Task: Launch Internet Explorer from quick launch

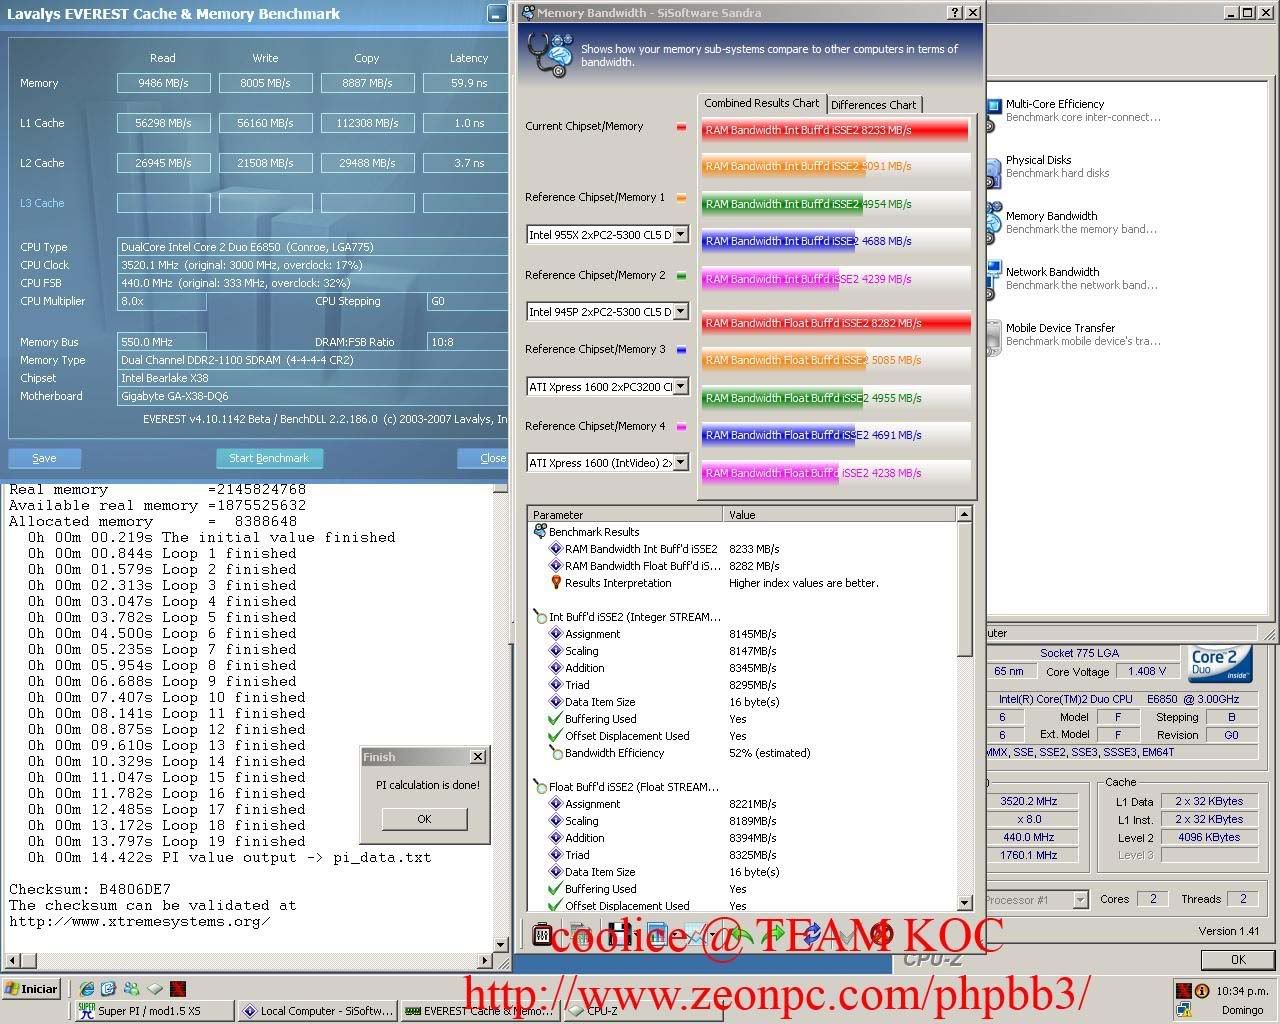Action: [x=87, y=989]
